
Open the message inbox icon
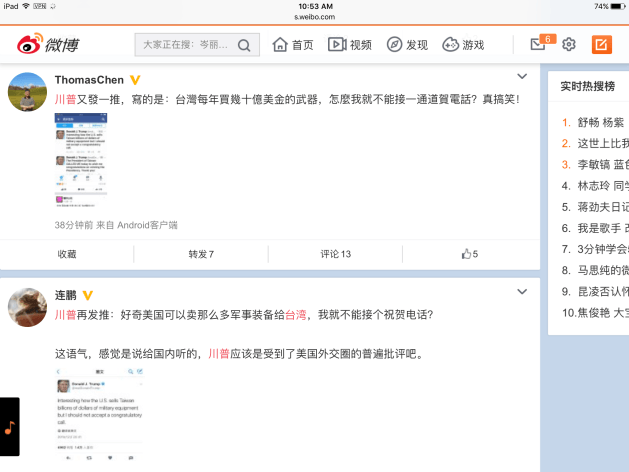click(x=538, y=45)
